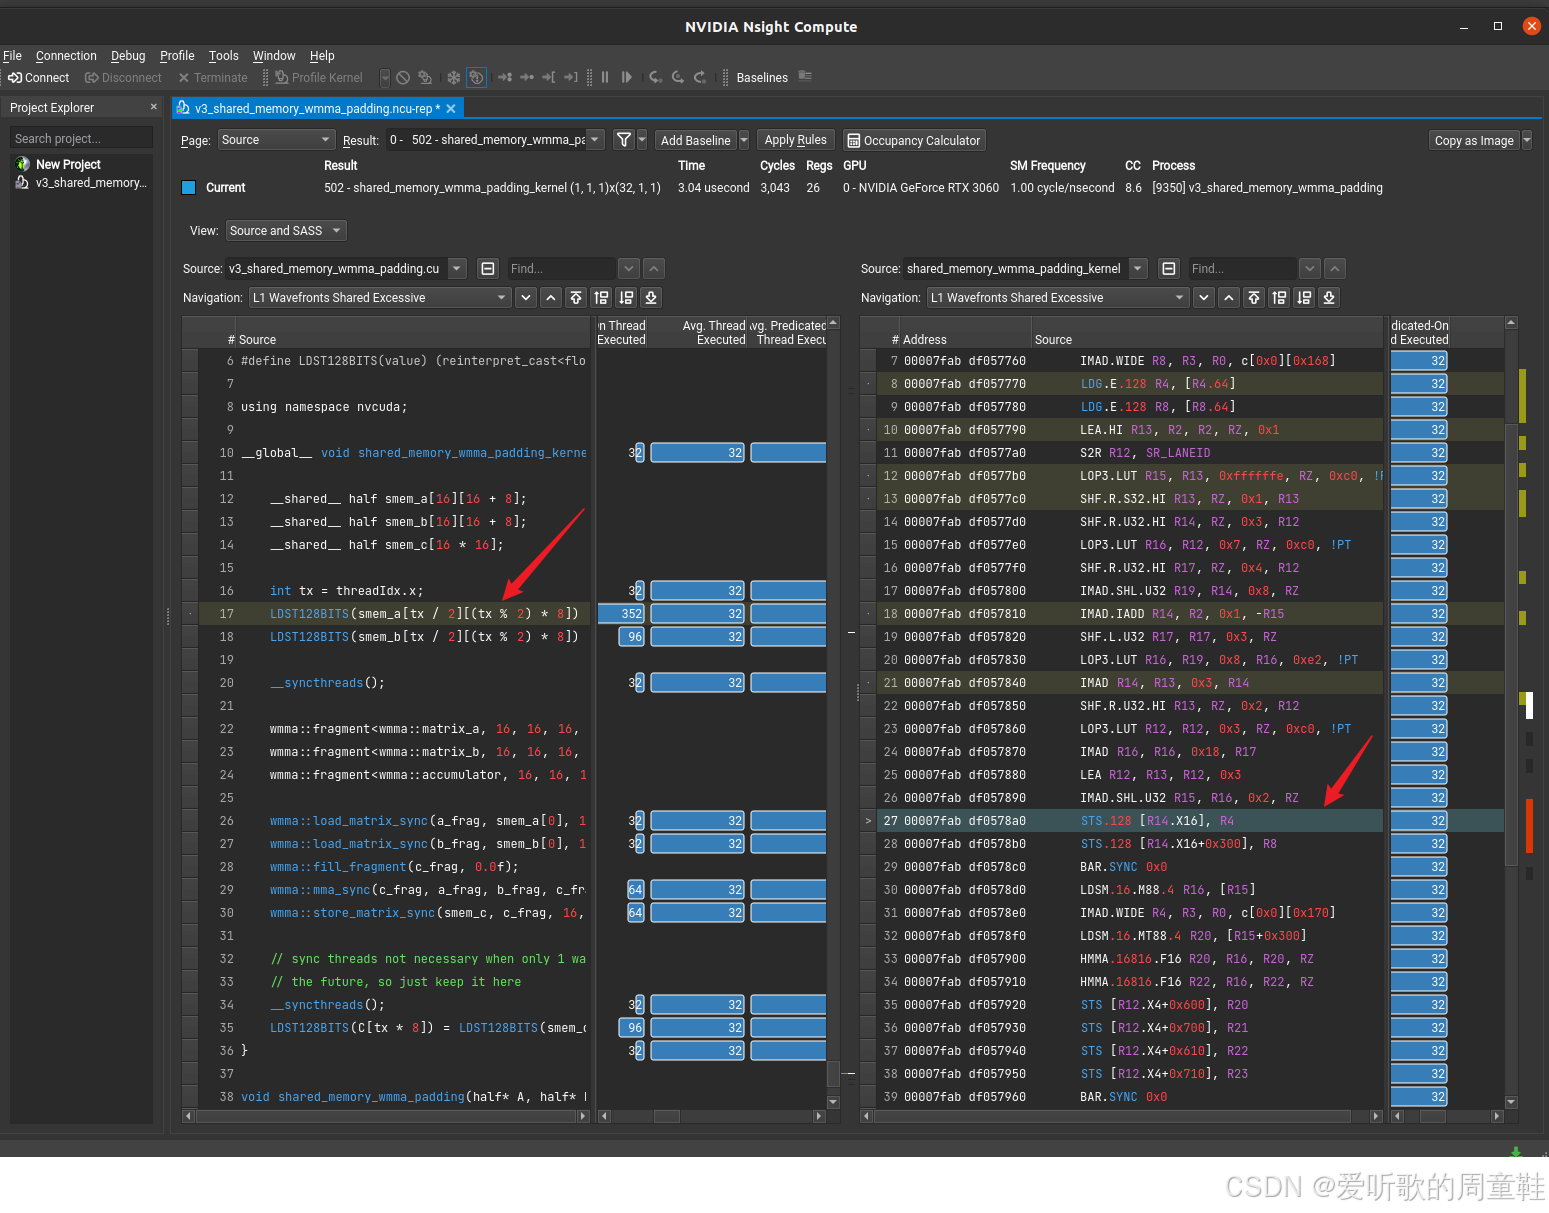
Task: Click the collapse icon beside left Source dropdown
Action: (487, 268)
